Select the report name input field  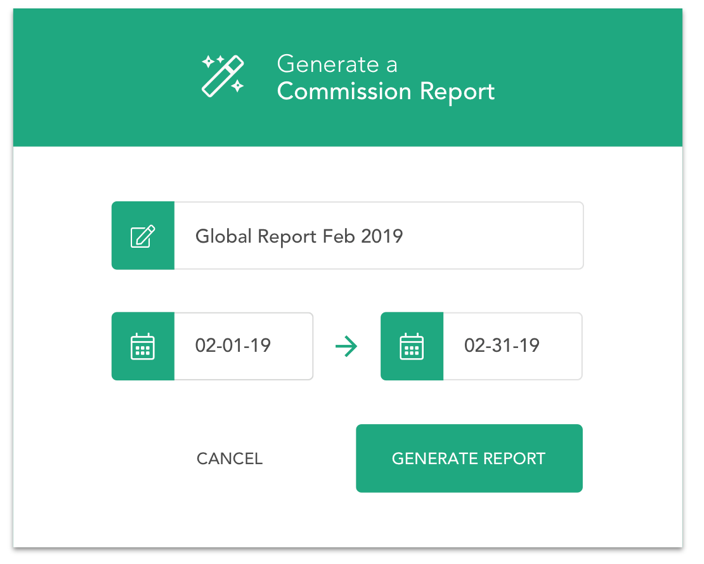tap(378, 236)
